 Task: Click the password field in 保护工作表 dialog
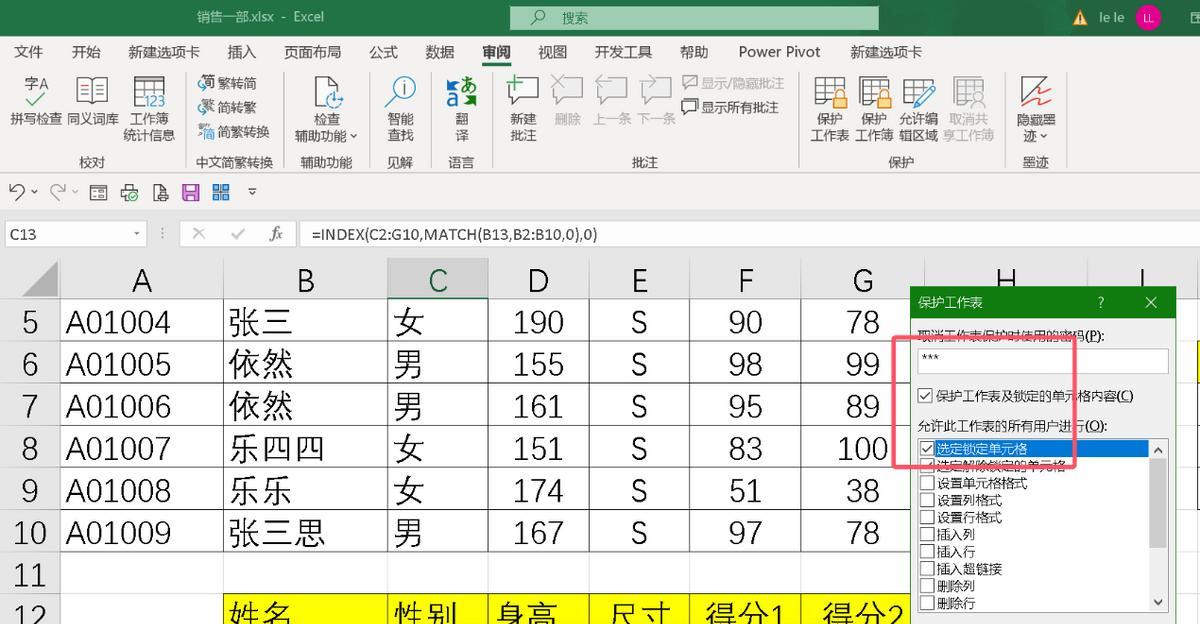(1043, 361)
